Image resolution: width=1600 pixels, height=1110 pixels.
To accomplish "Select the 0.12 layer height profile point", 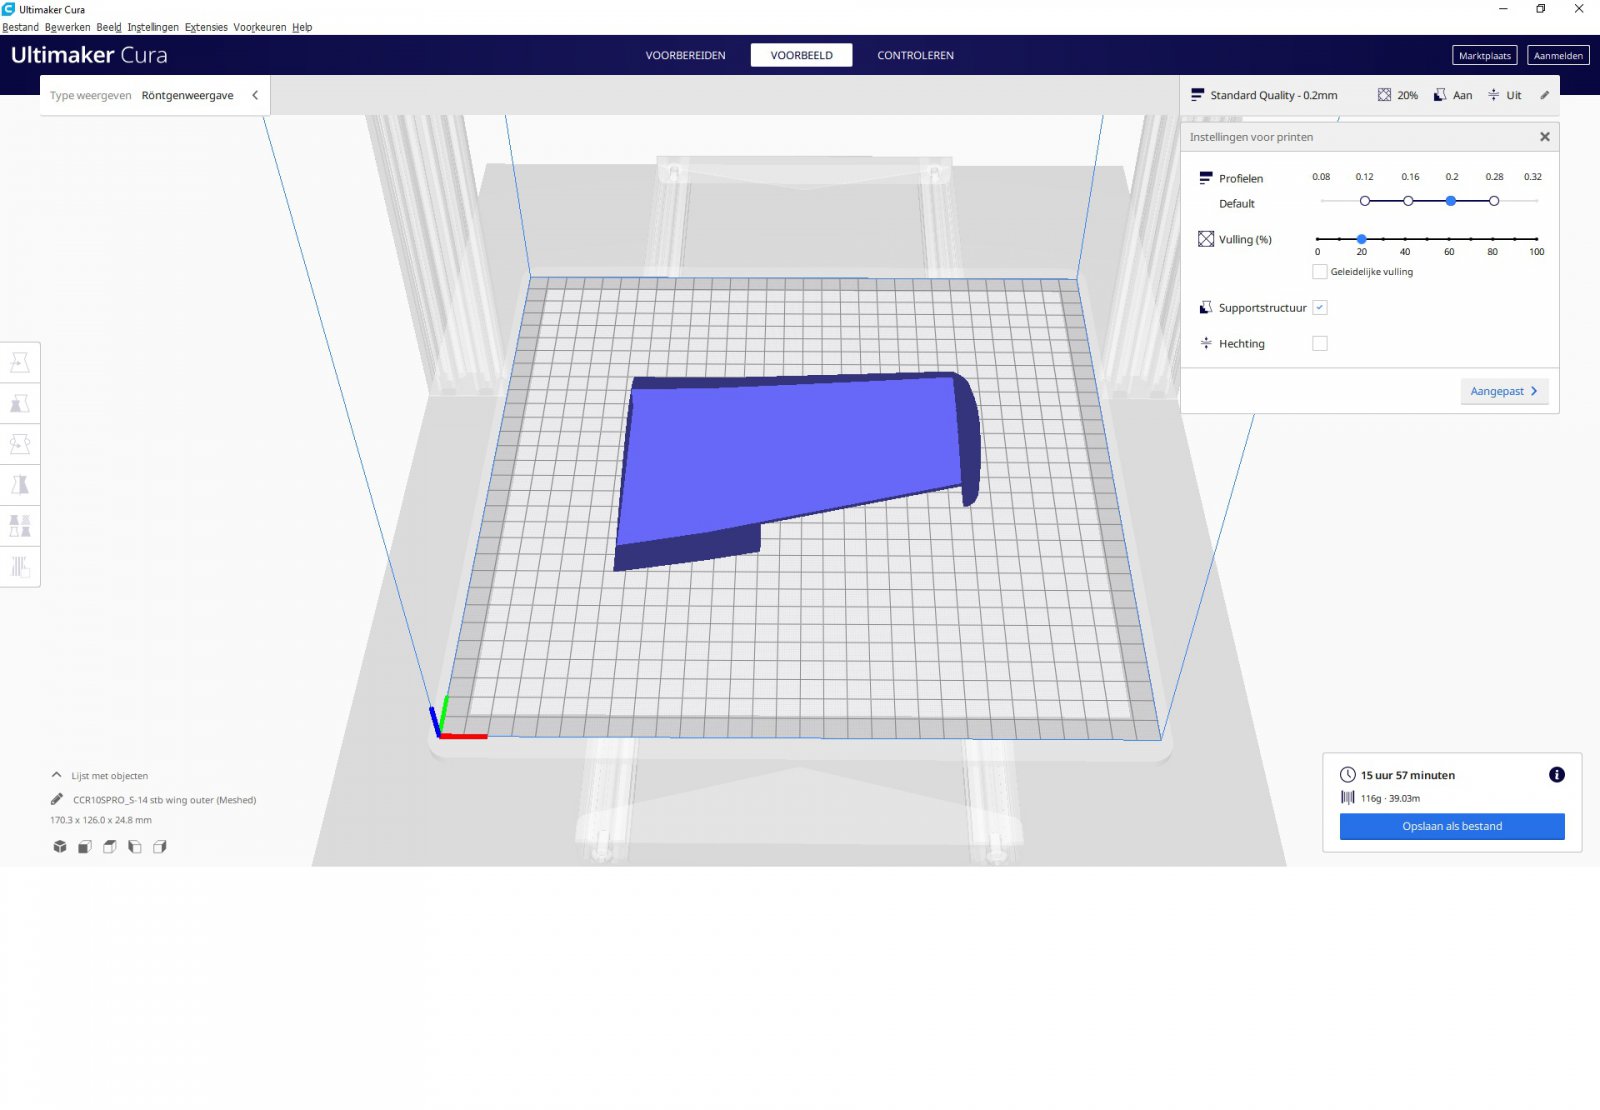I will (1365, 201).
